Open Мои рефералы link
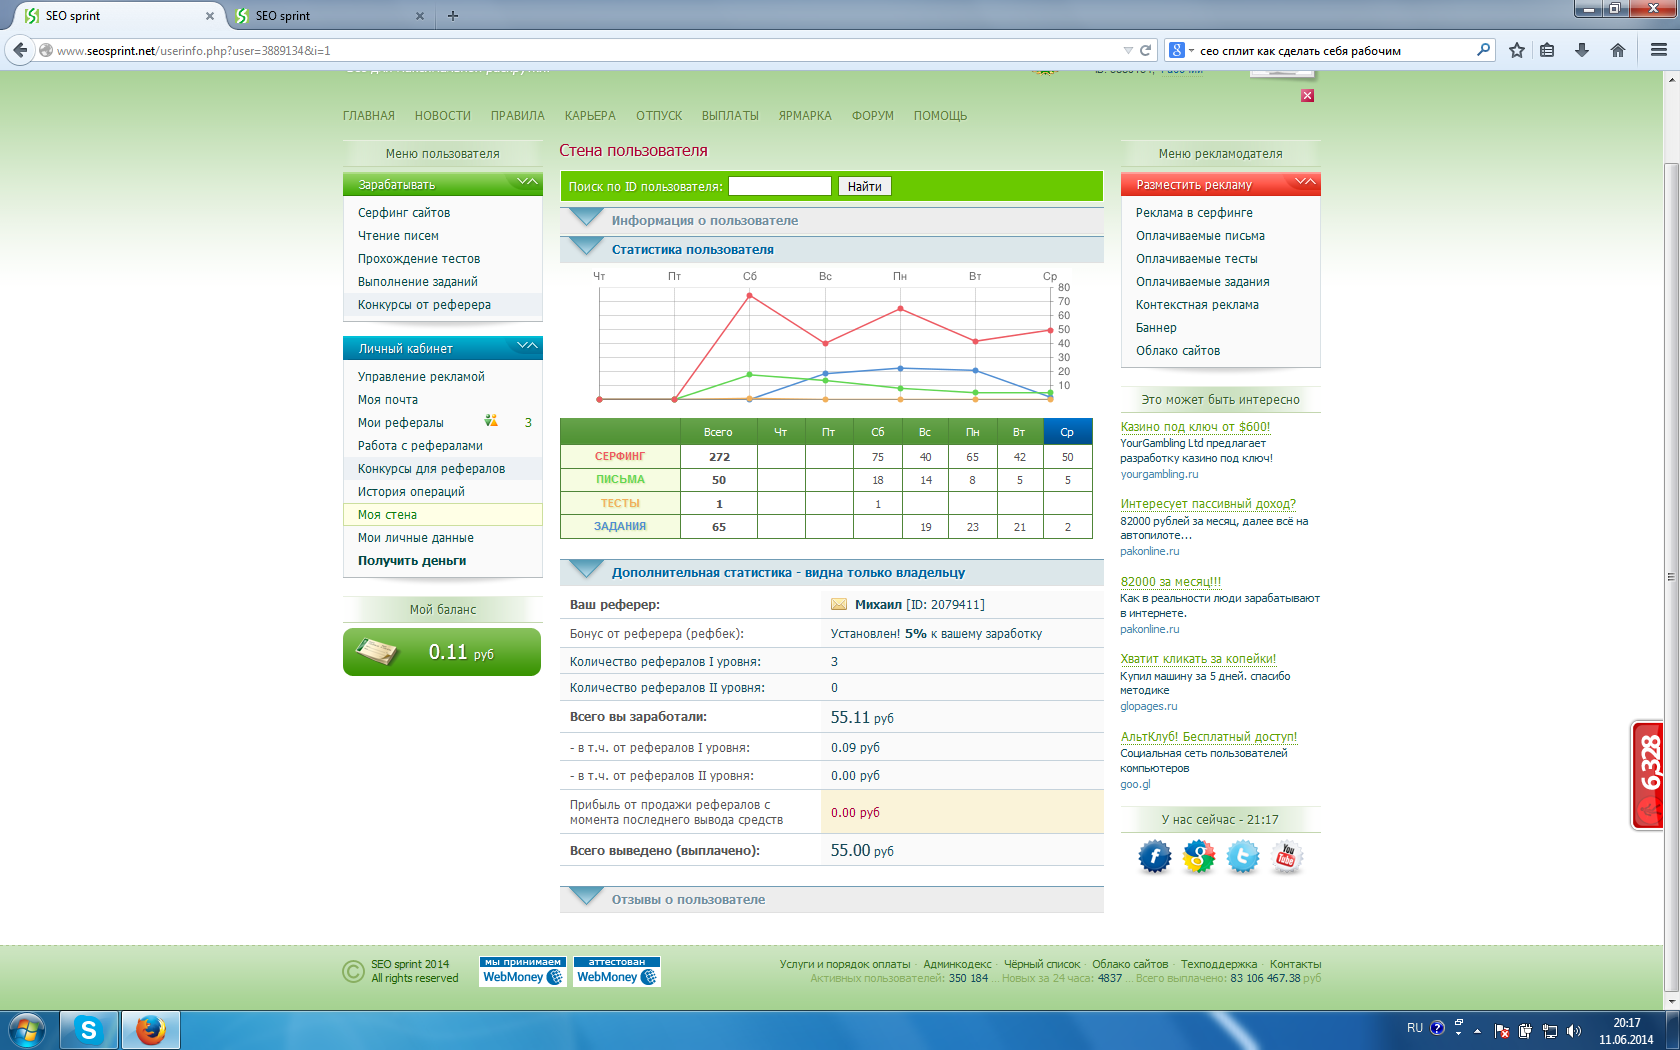 pyautogui.click(x=401, y=423)
